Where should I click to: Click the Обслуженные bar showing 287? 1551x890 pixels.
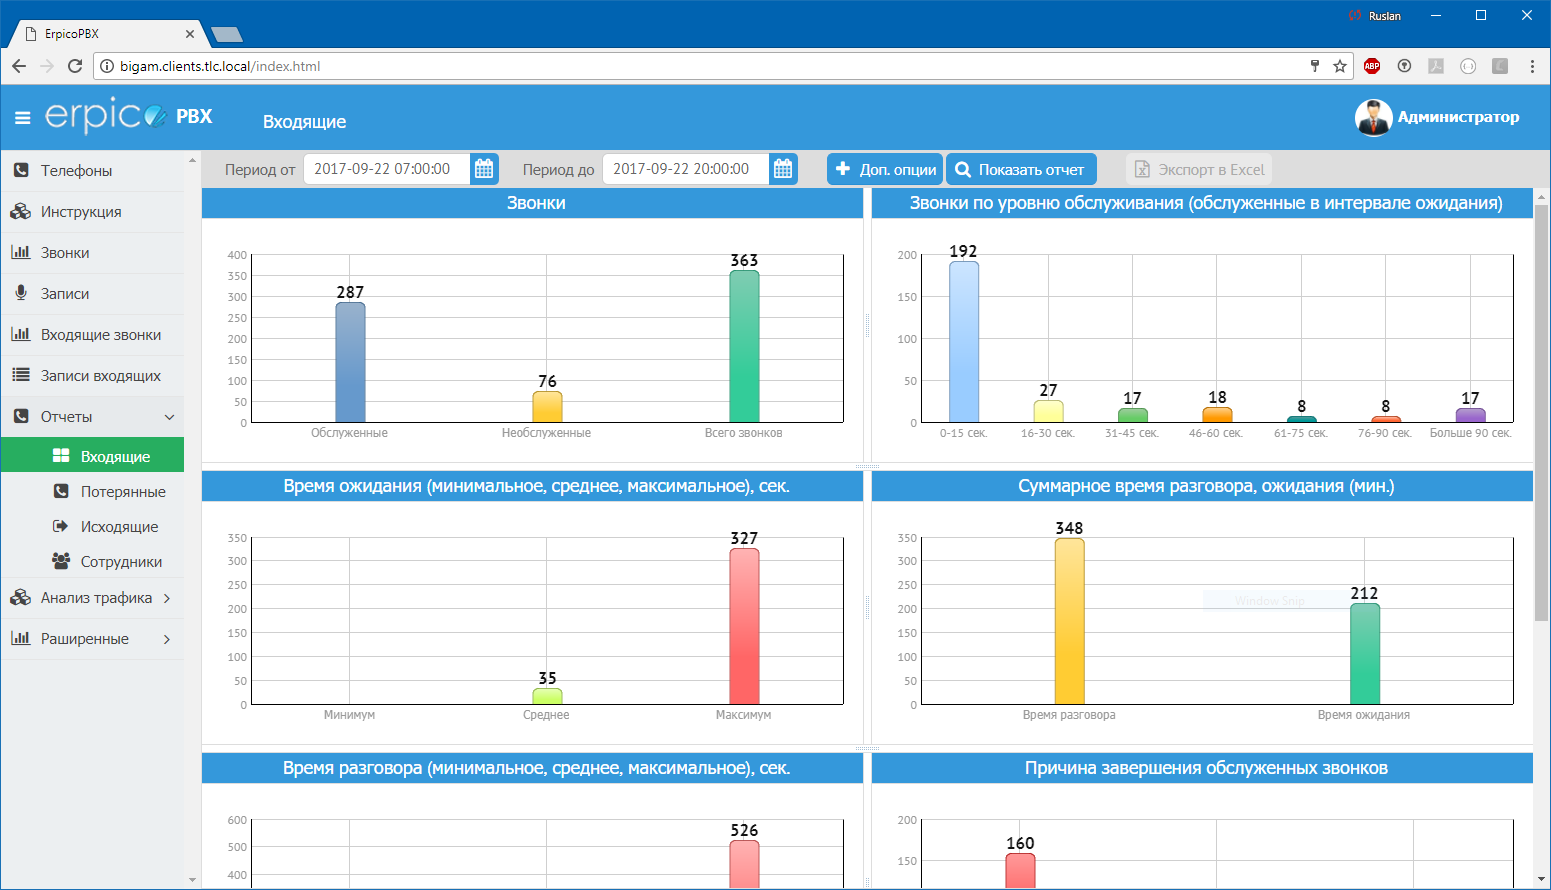(350, 362)
